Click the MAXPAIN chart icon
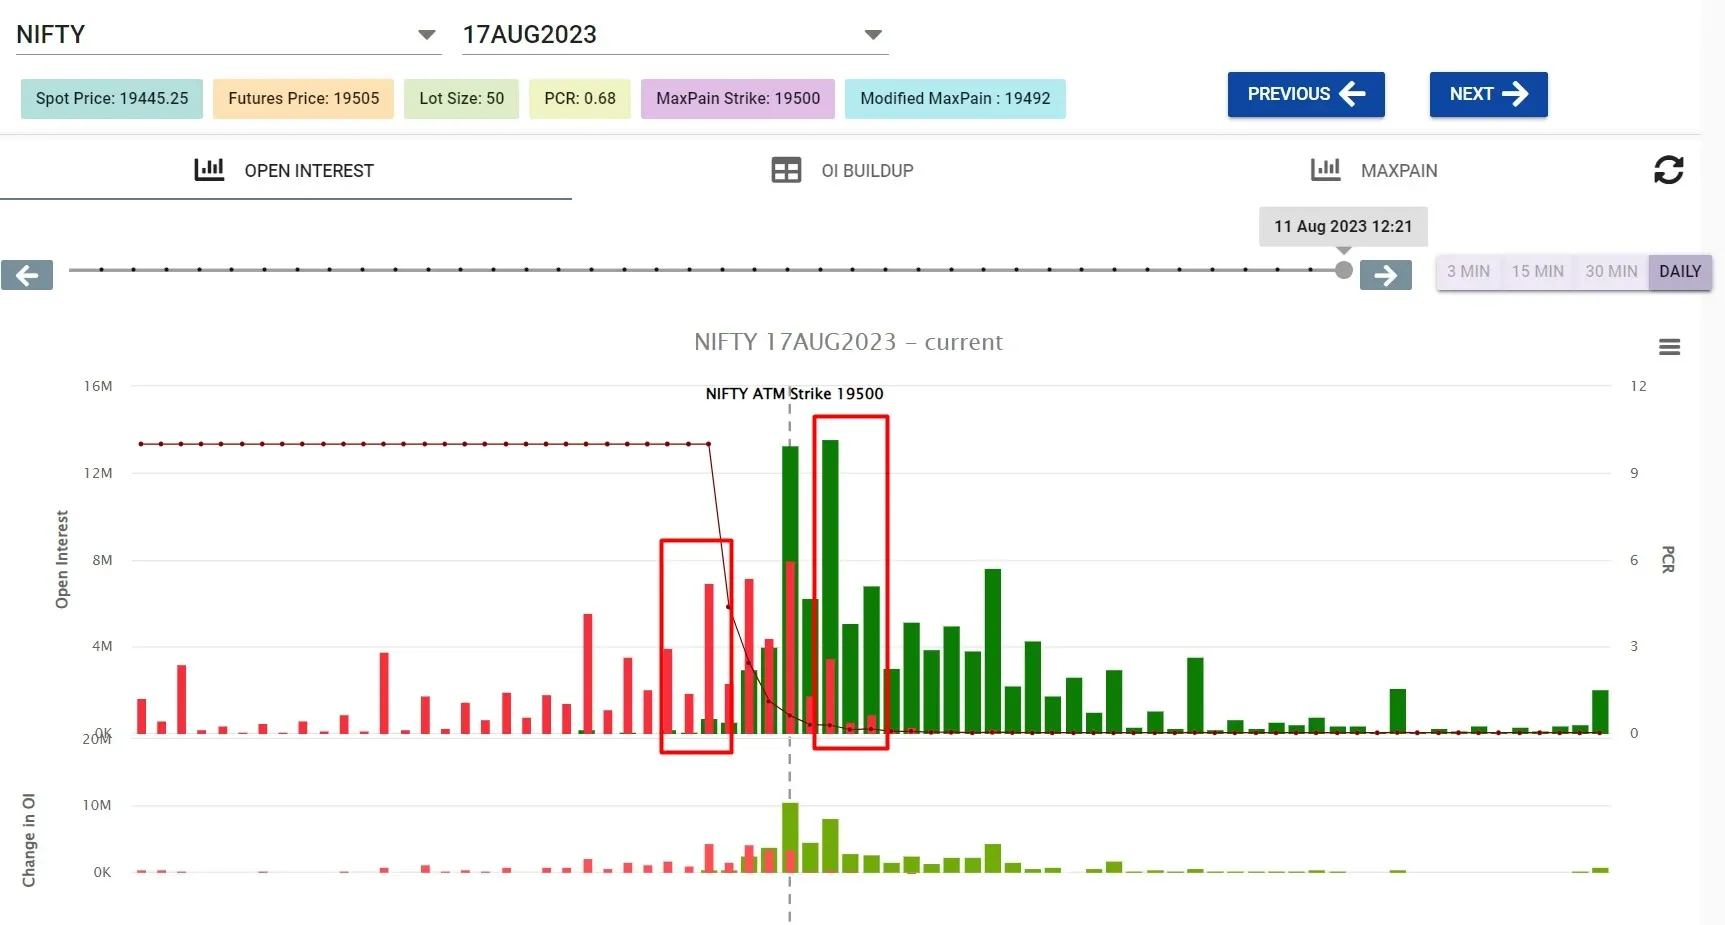The height and width of the screenshot is (925, 1725). (1326, 169)
